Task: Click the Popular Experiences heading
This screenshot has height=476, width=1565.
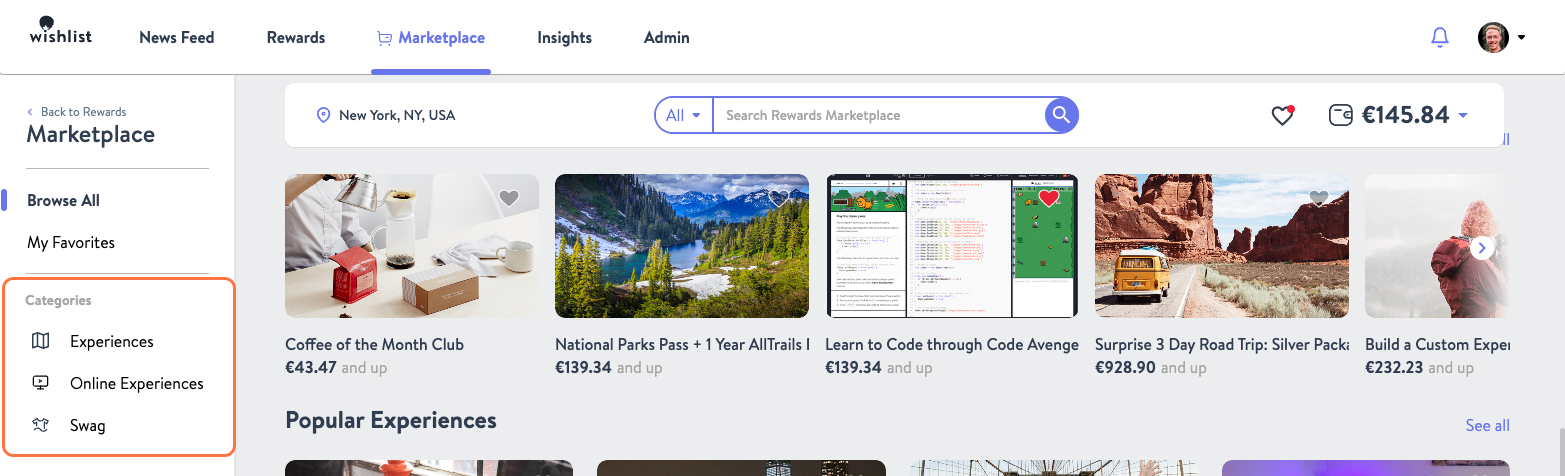Action: click(x=391, y=420)
